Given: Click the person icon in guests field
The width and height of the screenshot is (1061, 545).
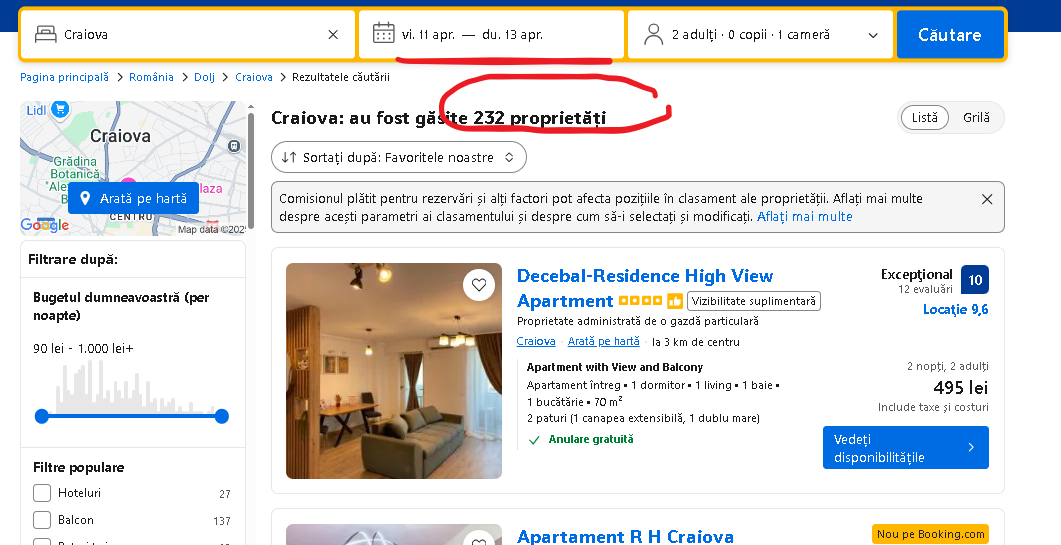Looking at the screenshot, I should [x=654, y=35].
